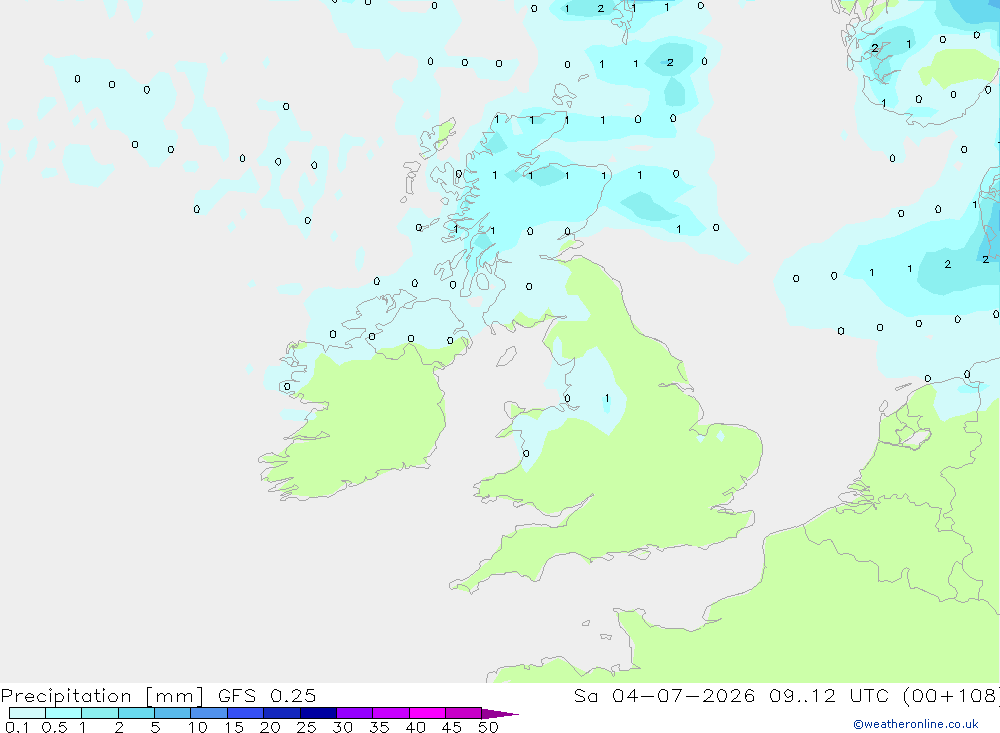Click the legend swatch between 15 and 20
Viewport: 1000px width, 733px height.
click(246, 713)
